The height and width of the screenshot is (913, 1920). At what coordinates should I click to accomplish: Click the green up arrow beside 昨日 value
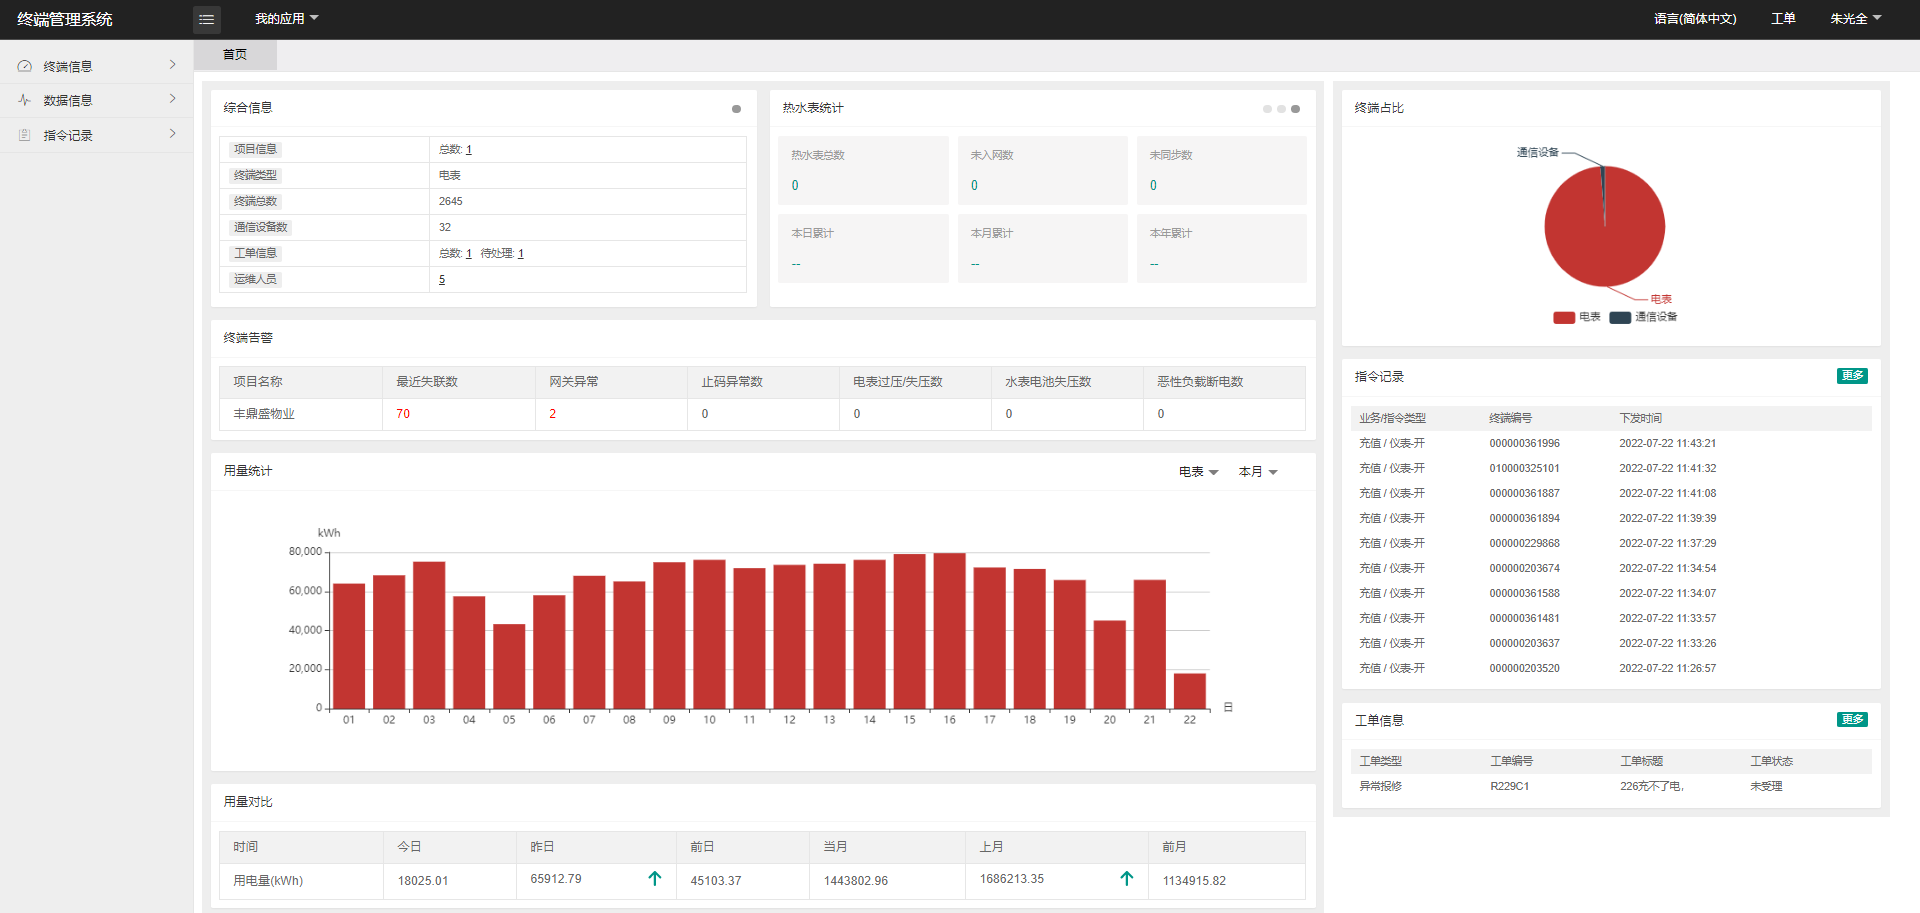655,878
